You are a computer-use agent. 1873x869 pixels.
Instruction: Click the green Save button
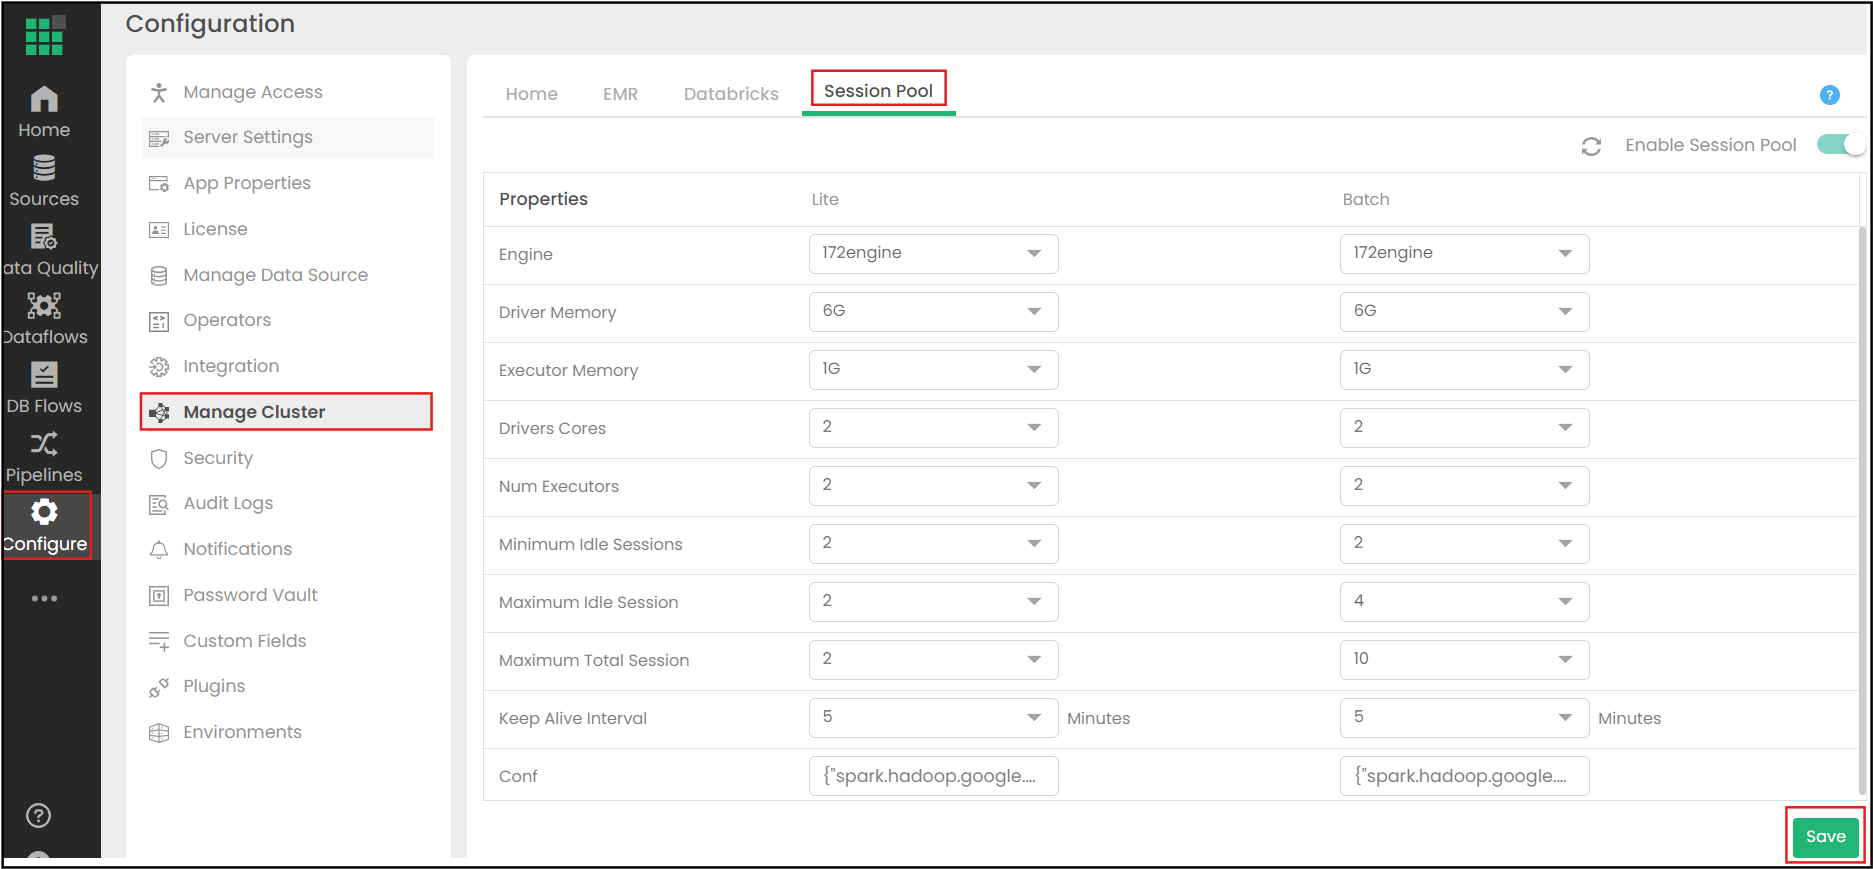coord(1825,837)
